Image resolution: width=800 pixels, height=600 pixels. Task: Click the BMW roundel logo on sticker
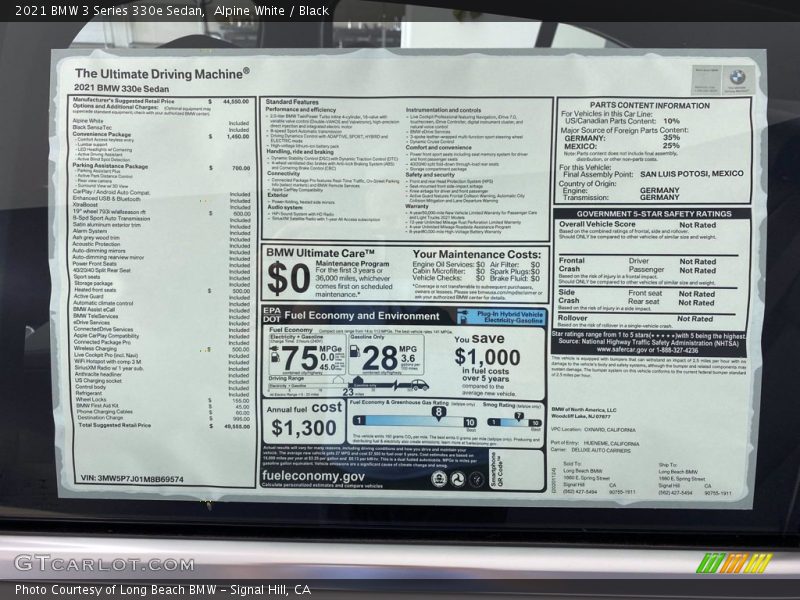[x=737, y=78]
